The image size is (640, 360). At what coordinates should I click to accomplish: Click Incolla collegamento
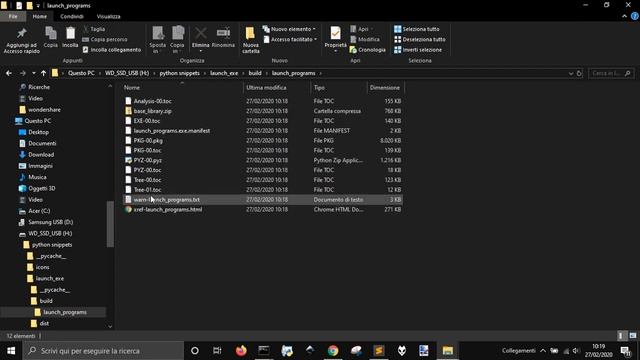[x=111, y=50]
